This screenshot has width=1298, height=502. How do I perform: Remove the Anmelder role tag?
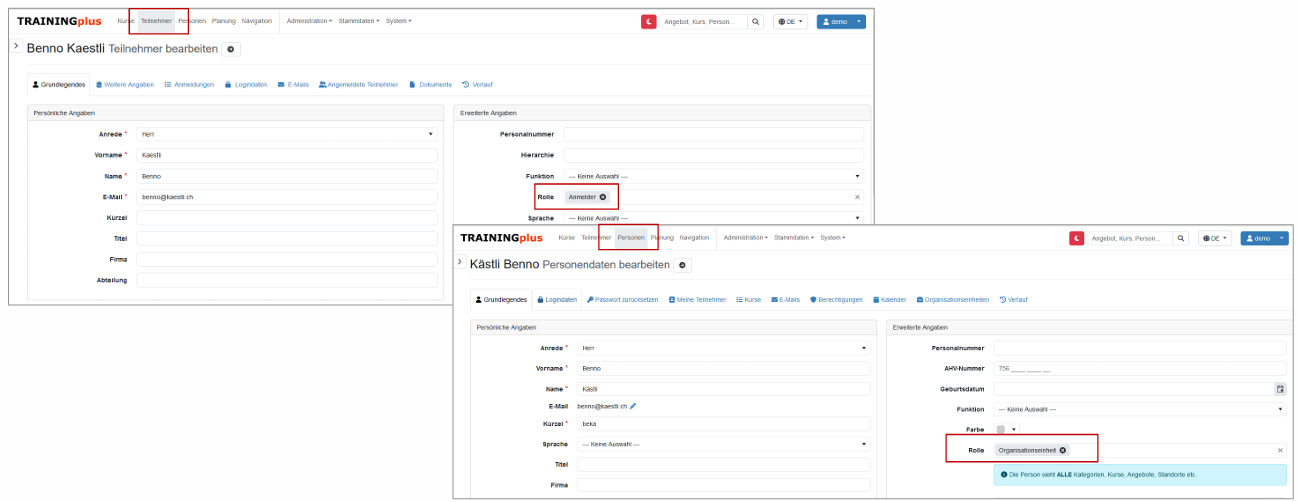click(x=603, y=197)
